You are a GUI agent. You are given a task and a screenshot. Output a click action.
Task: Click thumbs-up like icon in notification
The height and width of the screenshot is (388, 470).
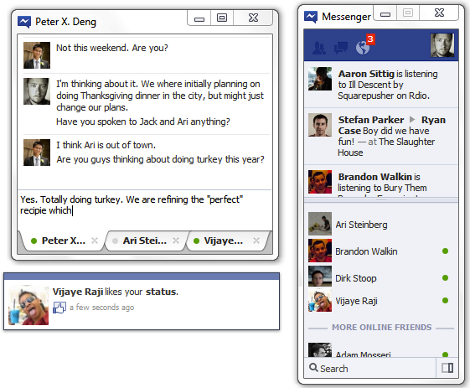click(x=59, y=307)
